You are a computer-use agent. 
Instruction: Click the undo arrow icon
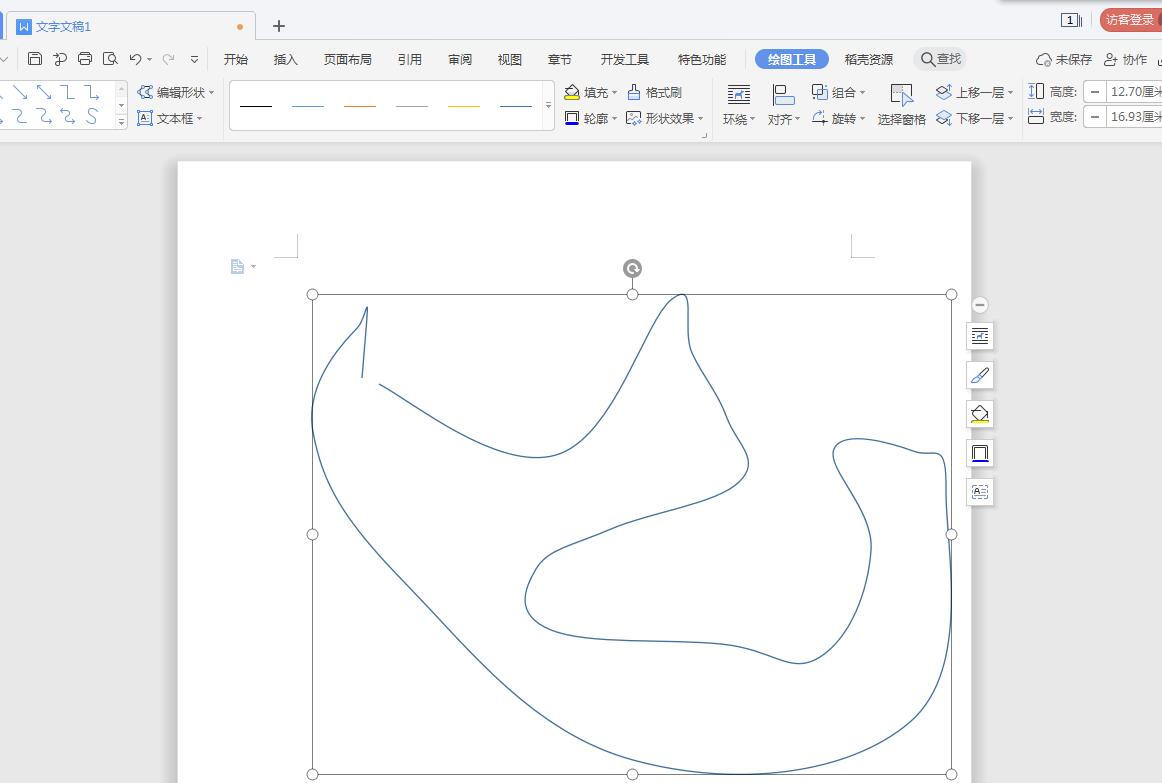pos(135,59)
